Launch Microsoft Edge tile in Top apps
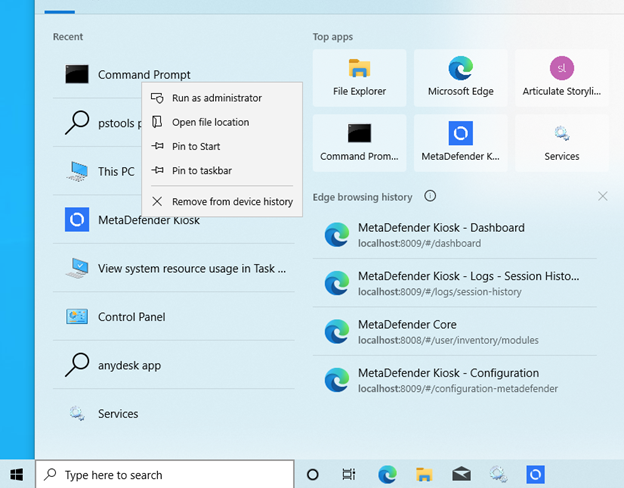 click(460, 78)
